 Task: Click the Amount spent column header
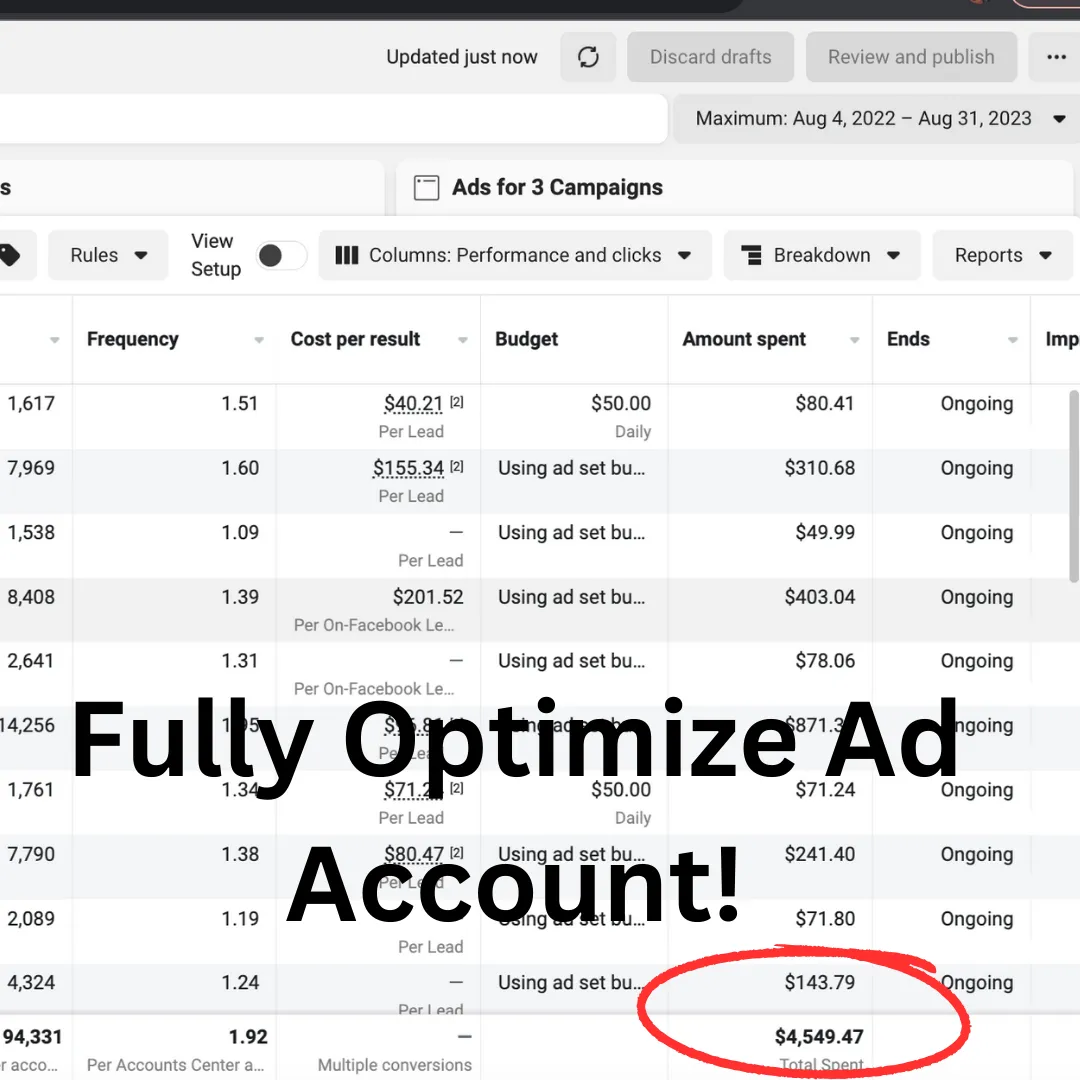coord(744,339)
